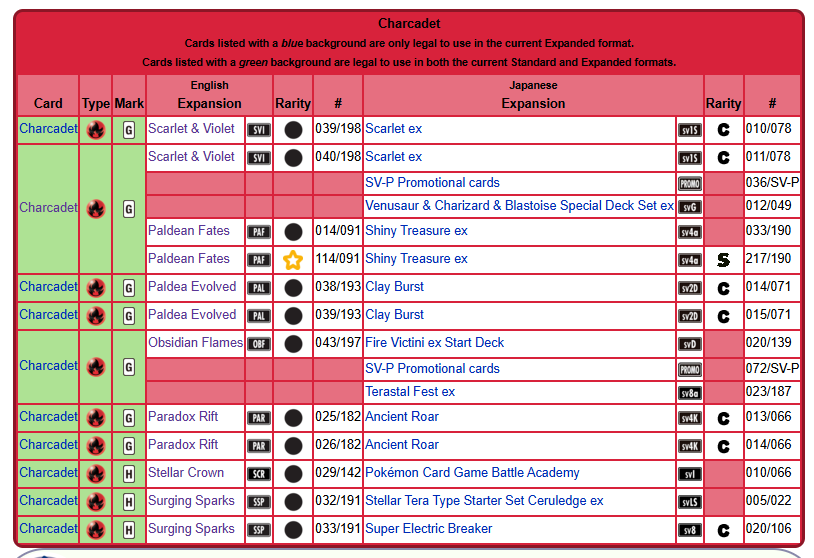Click the PAF set symbol in the 114/091 row
Viewport: 814px width, 558px height.
coord(259,260)
